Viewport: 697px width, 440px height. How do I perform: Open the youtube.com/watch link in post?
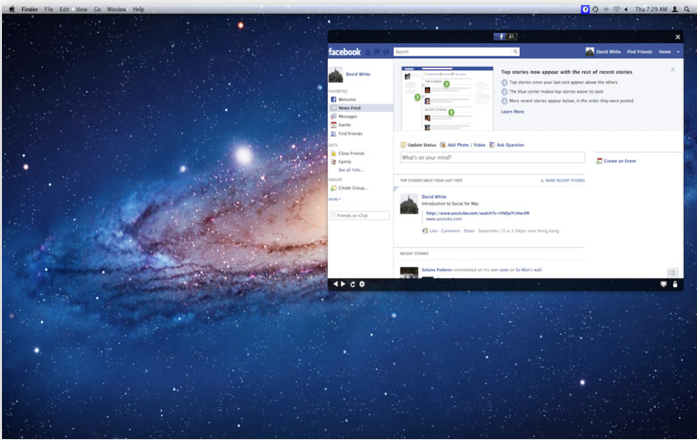(x=477, y=213)
